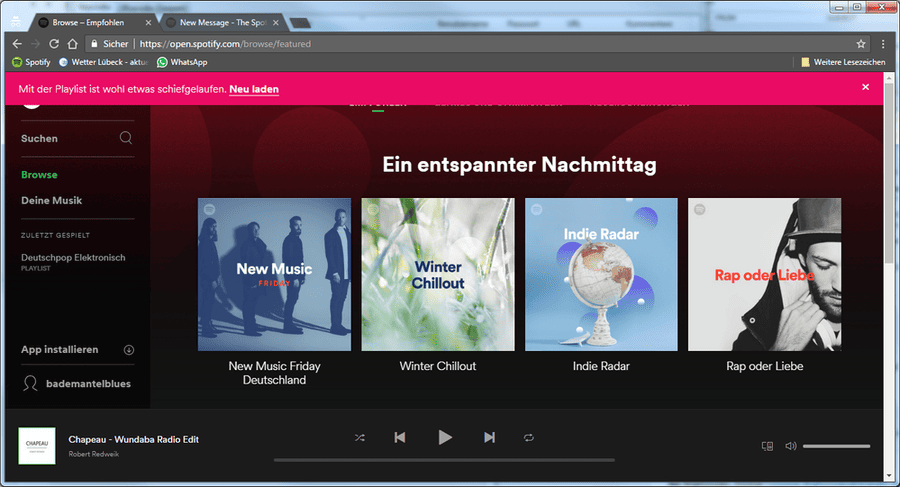Screen dimensions: 900x487
Task: Open Spotify bookmark
Action: (x=32, y=62)
